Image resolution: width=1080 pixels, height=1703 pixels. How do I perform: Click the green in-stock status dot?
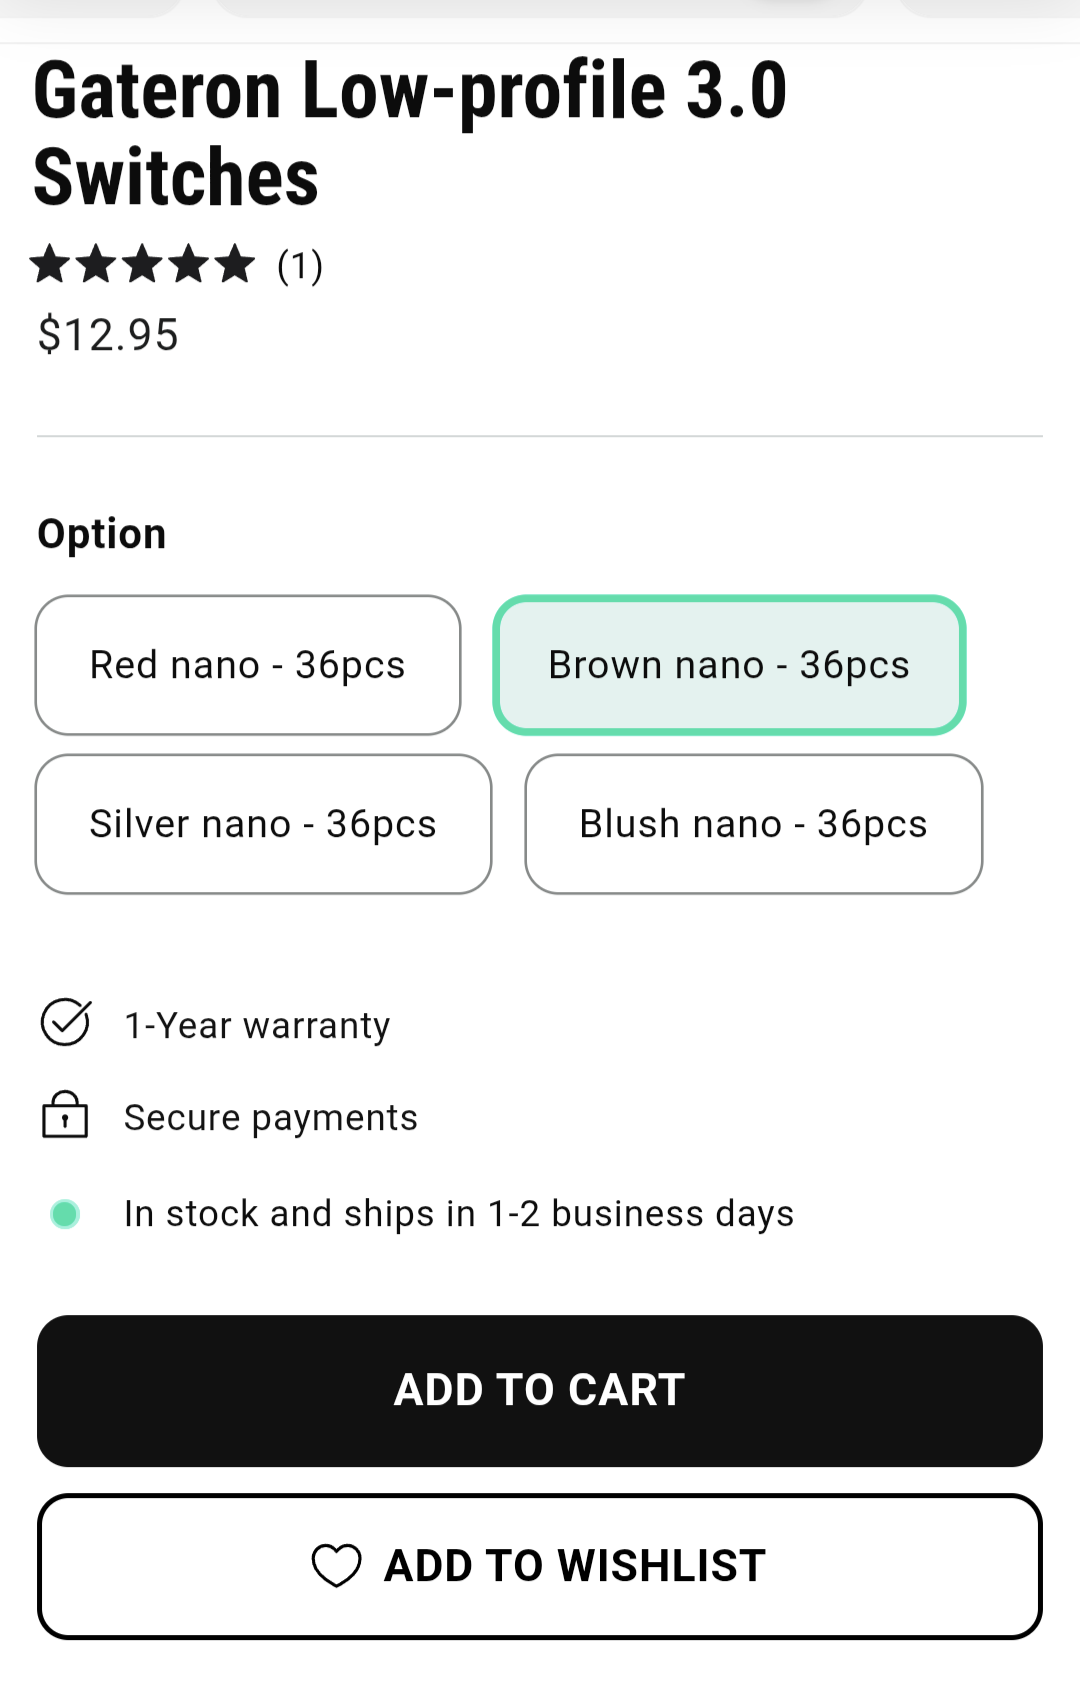pos(65,1214)
